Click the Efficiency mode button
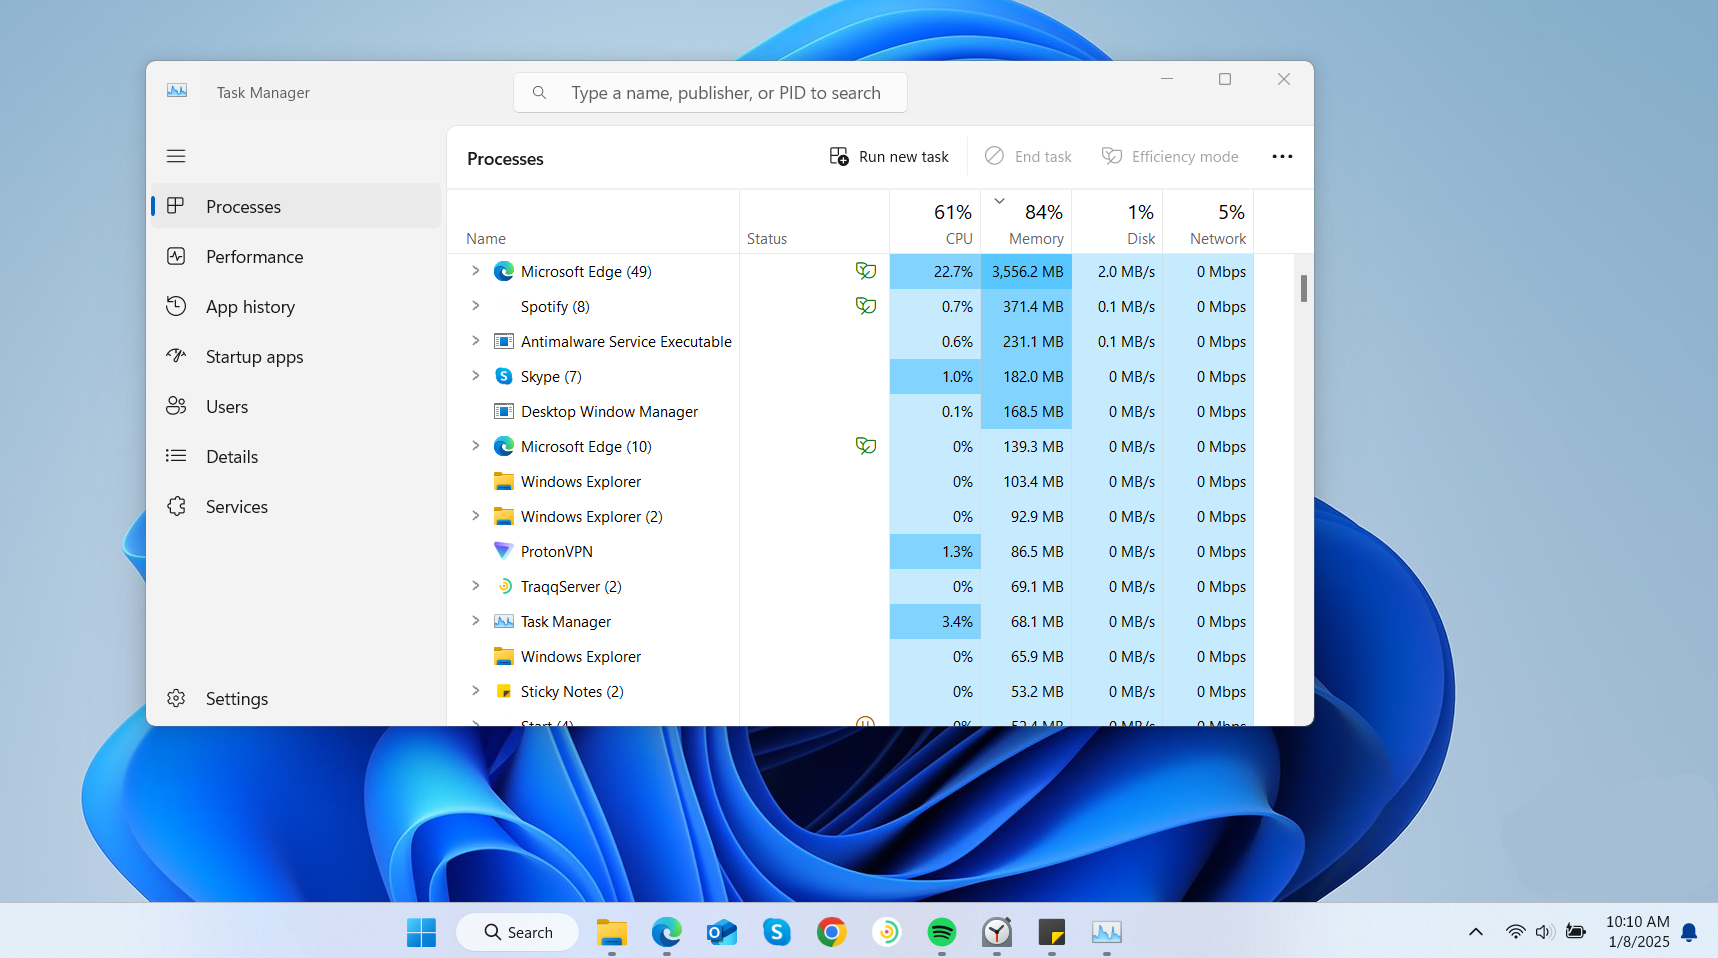The width and height of the screenshot is (1718, 958). tap(1170, 156)
